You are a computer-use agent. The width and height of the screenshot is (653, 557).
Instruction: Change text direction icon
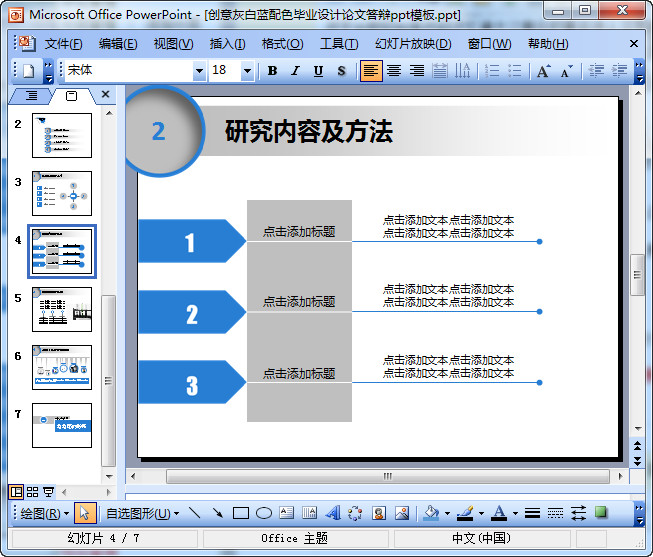point(462,71)
